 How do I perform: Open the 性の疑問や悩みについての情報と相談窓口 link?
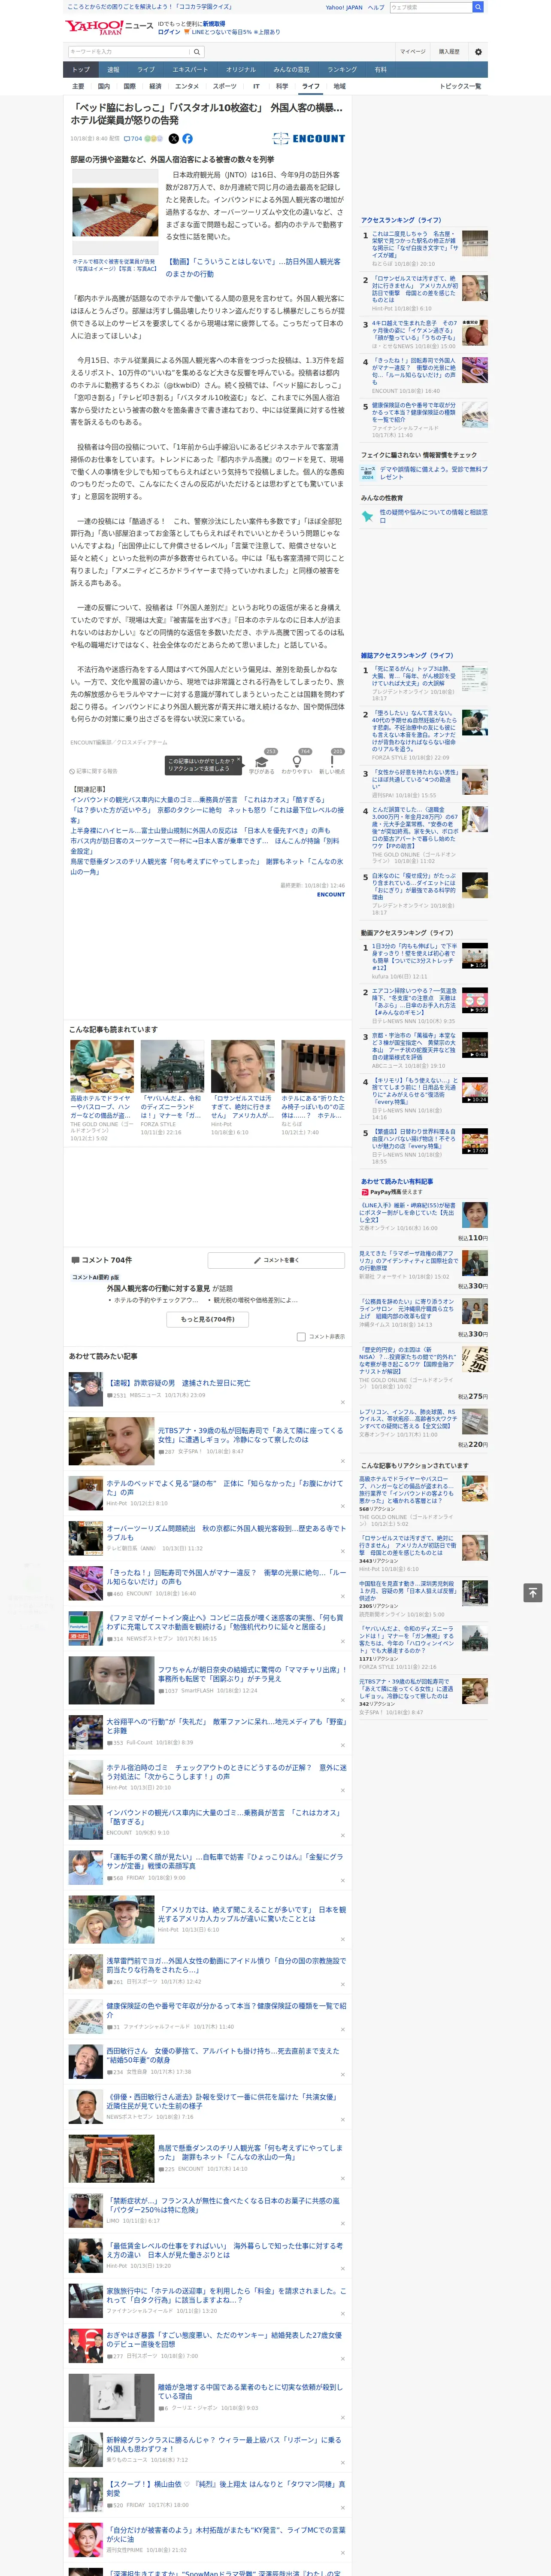coord(433,516)
